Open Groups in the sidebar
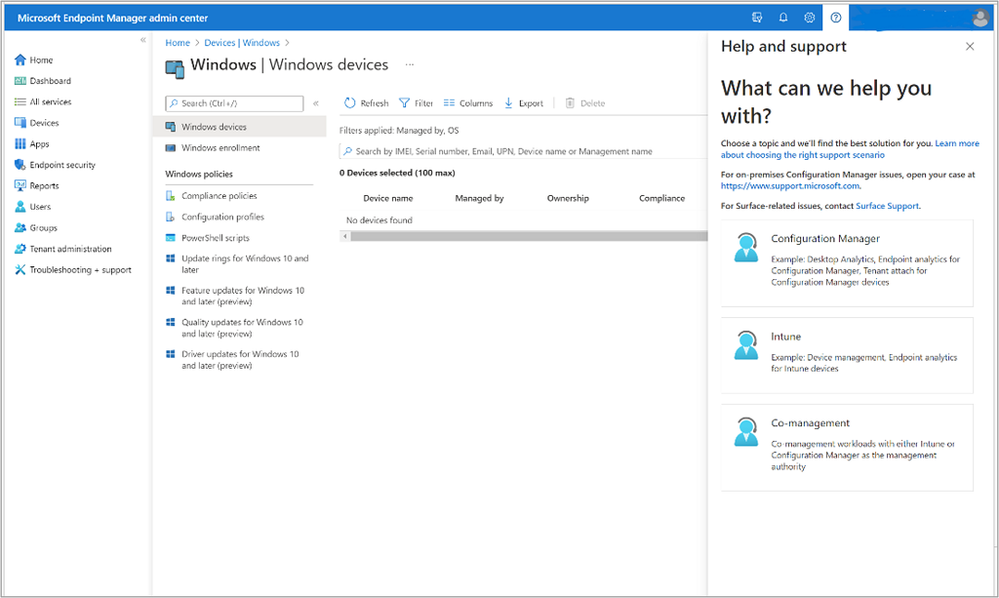Viewport: 999px width, 598px height. coord(36,228)
